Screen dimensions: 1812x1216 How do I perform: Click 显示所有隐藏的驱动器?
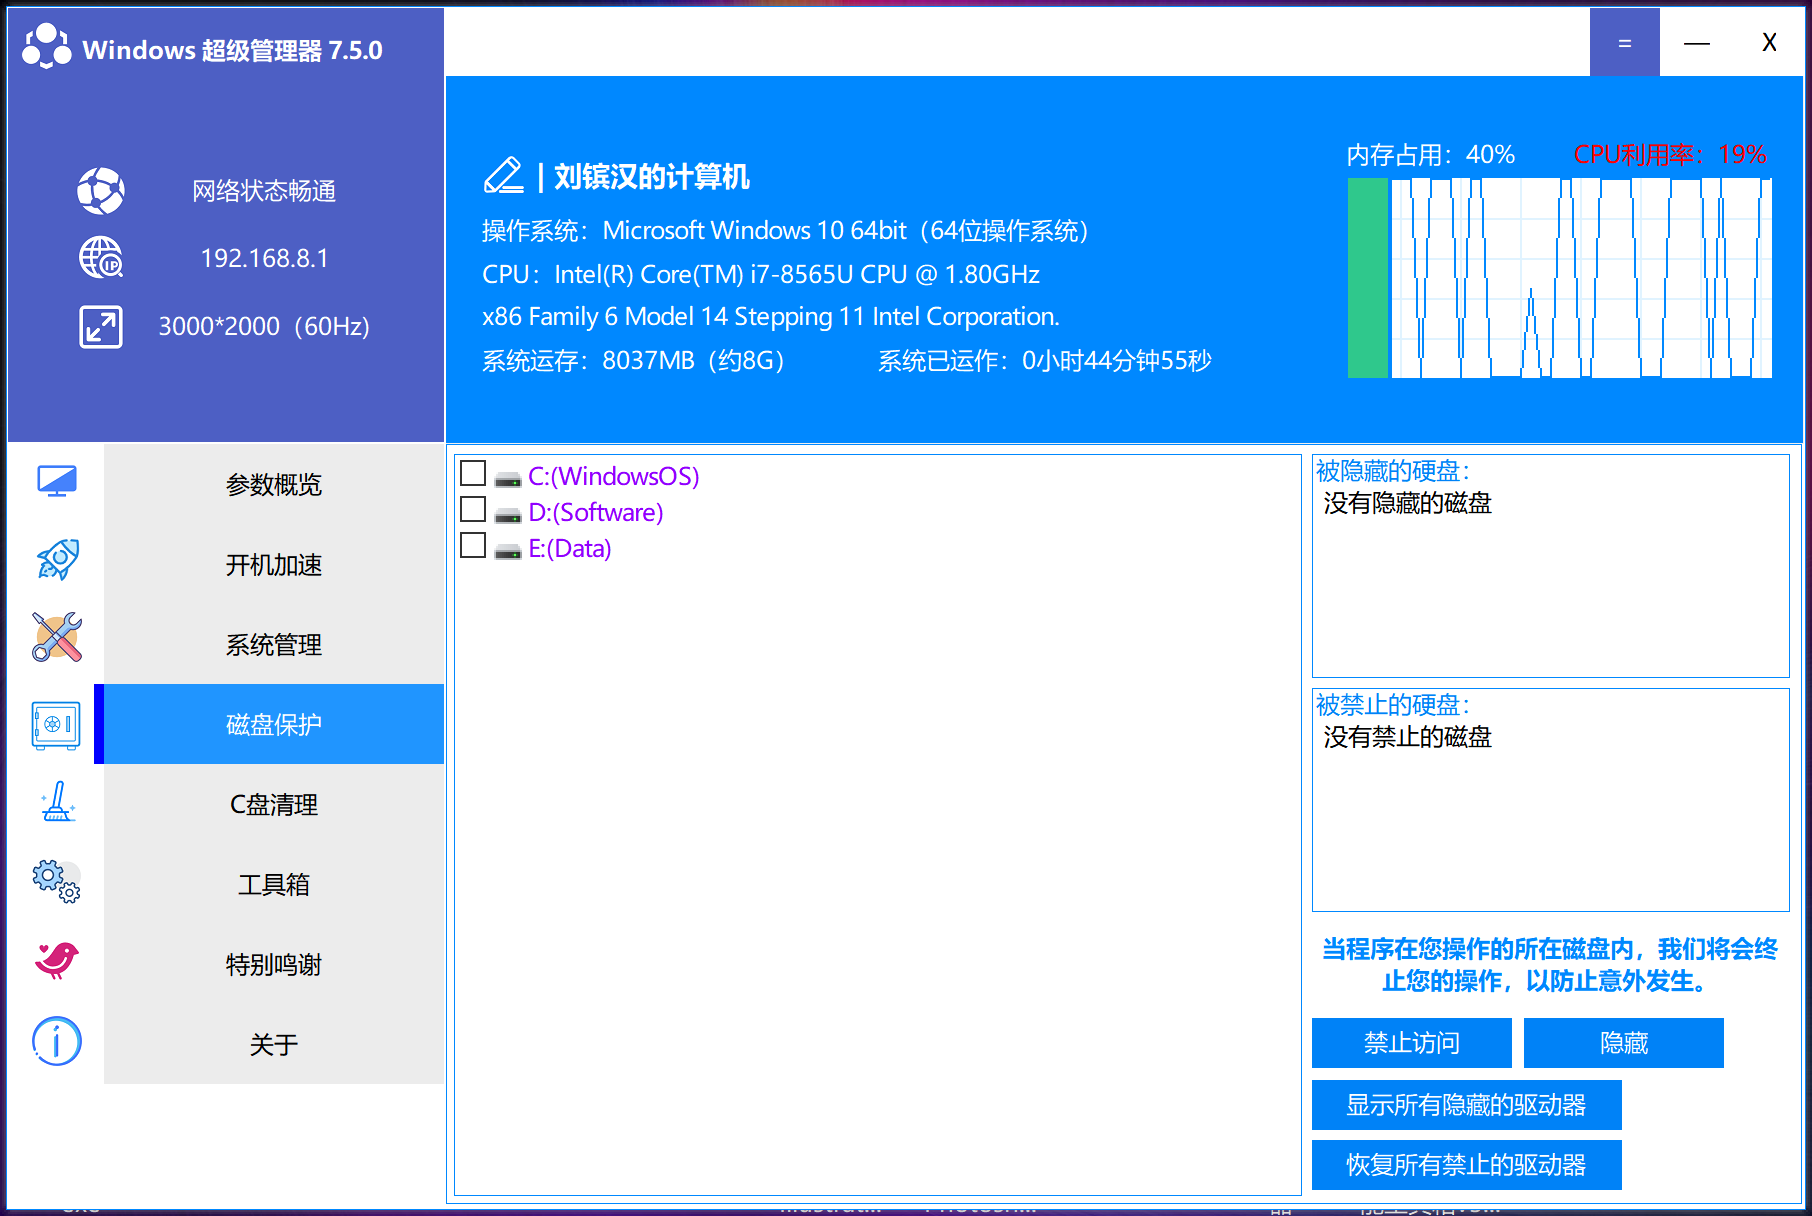pyautogui.click(x=1467, y=1105)
